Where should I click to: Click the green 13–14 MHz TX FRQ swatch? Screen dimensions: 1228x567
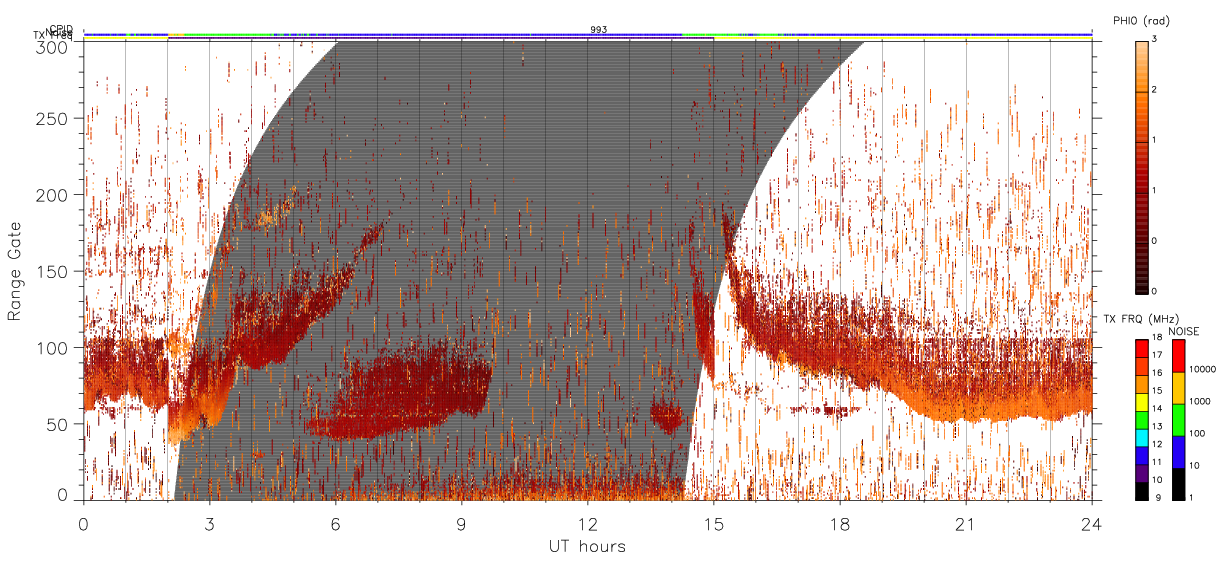tap(1140, 420)
